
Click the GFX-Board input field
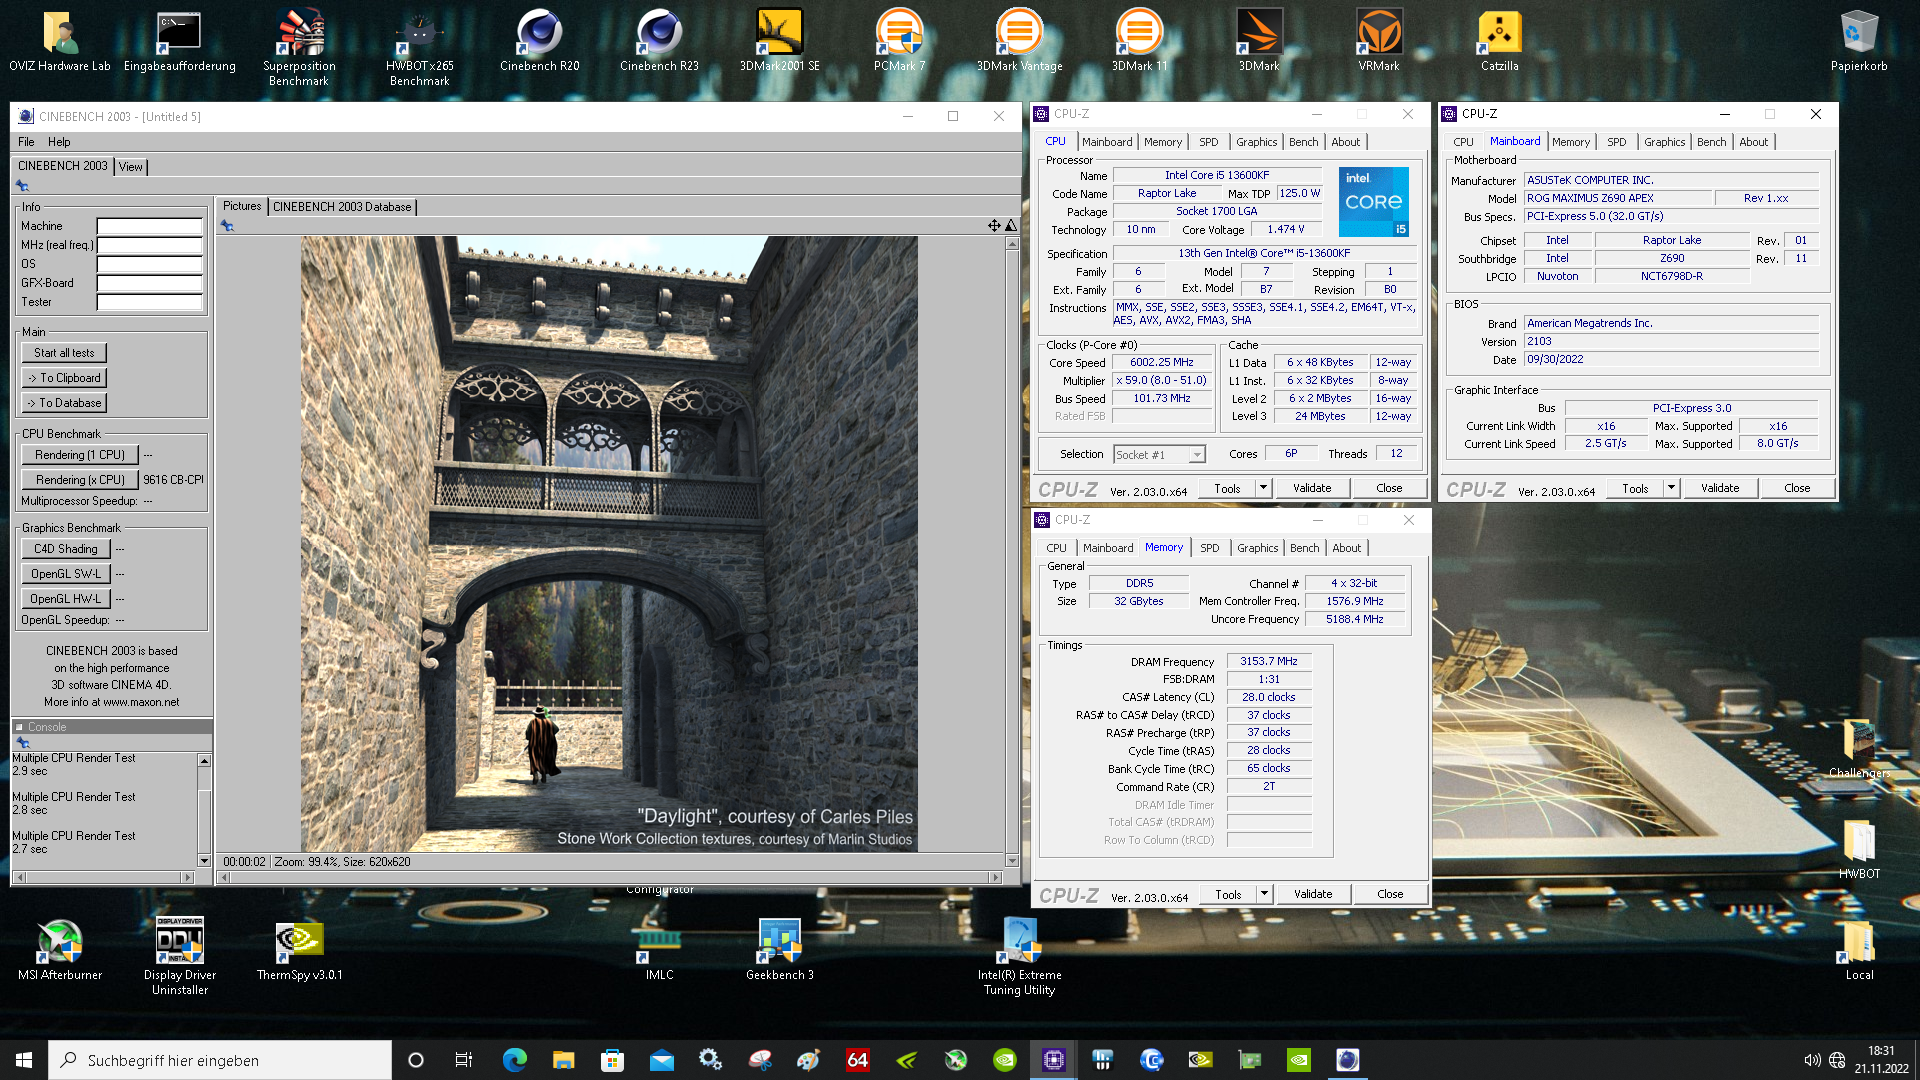tap(150, 283)
